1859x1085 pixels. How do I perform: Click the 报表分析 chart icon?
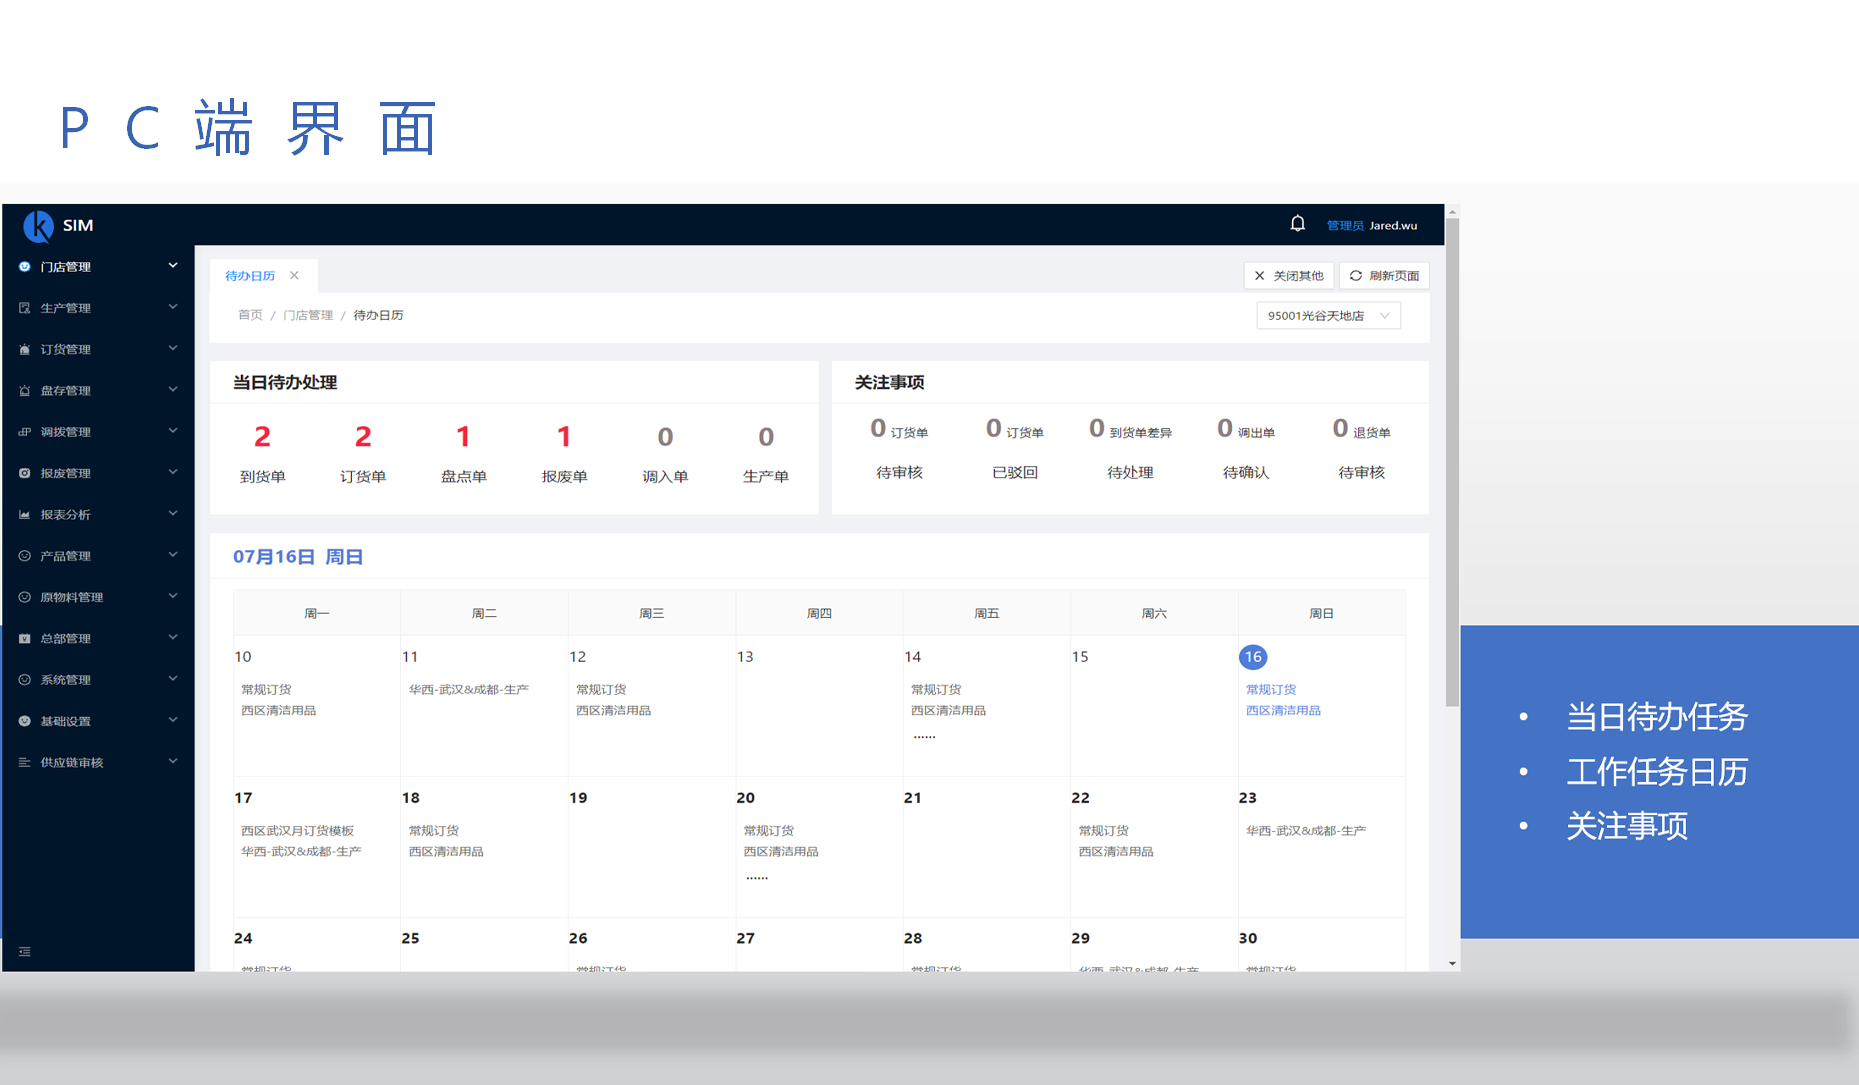24,514
